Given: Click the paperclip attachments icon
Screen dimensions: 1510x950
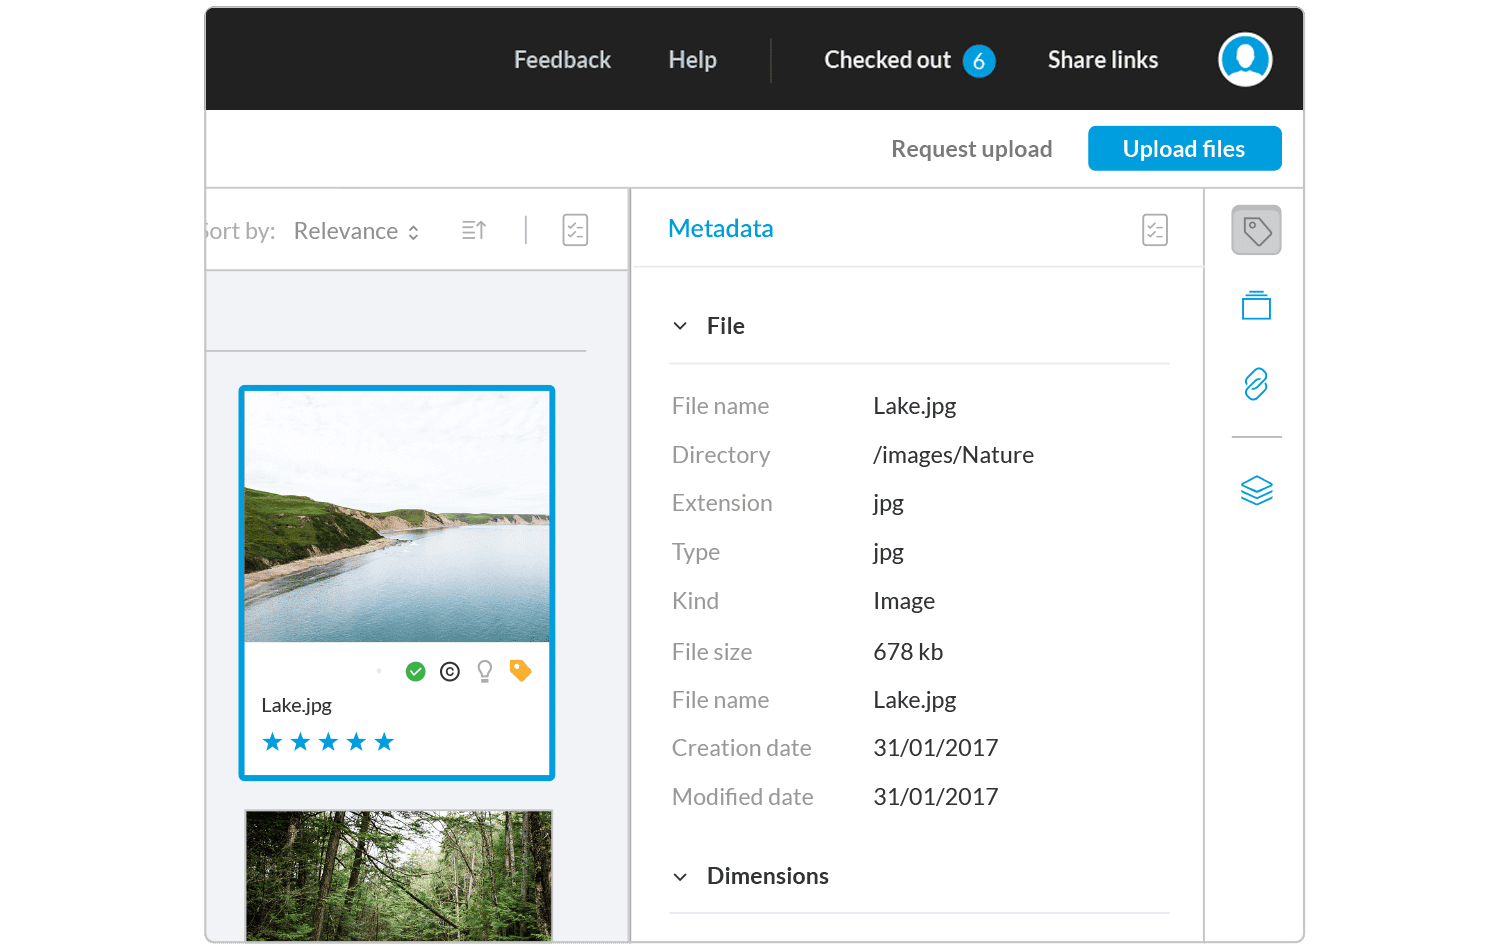Looking at the screenshot, I should click(x=1256, y=384).
